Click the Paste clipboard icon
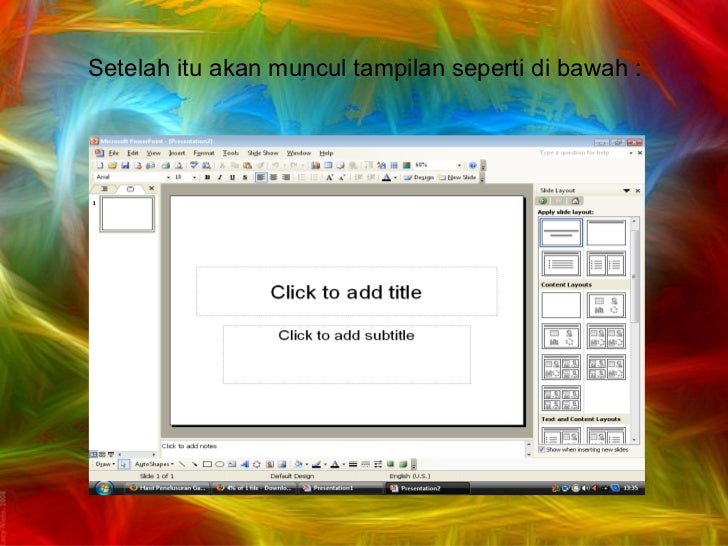This screenshot has height=546, width=728. 247,165
